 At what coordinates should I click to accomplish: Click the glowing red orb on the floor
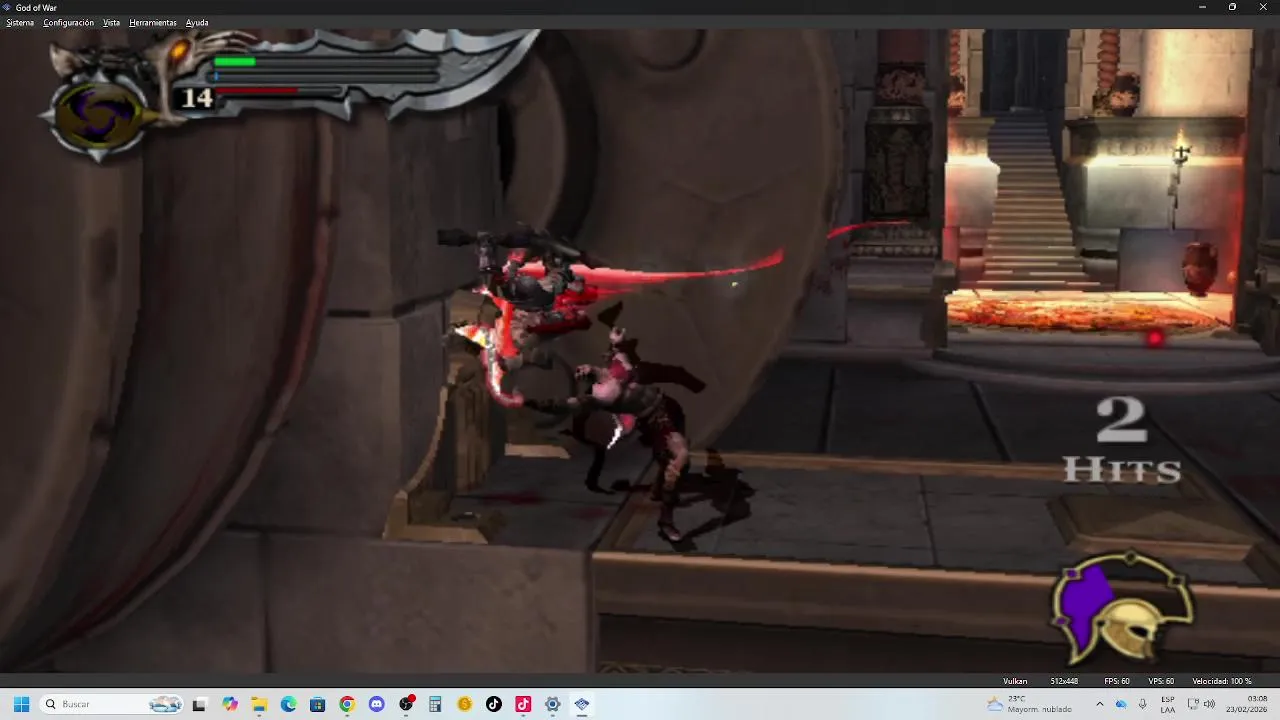[1155, 339]
